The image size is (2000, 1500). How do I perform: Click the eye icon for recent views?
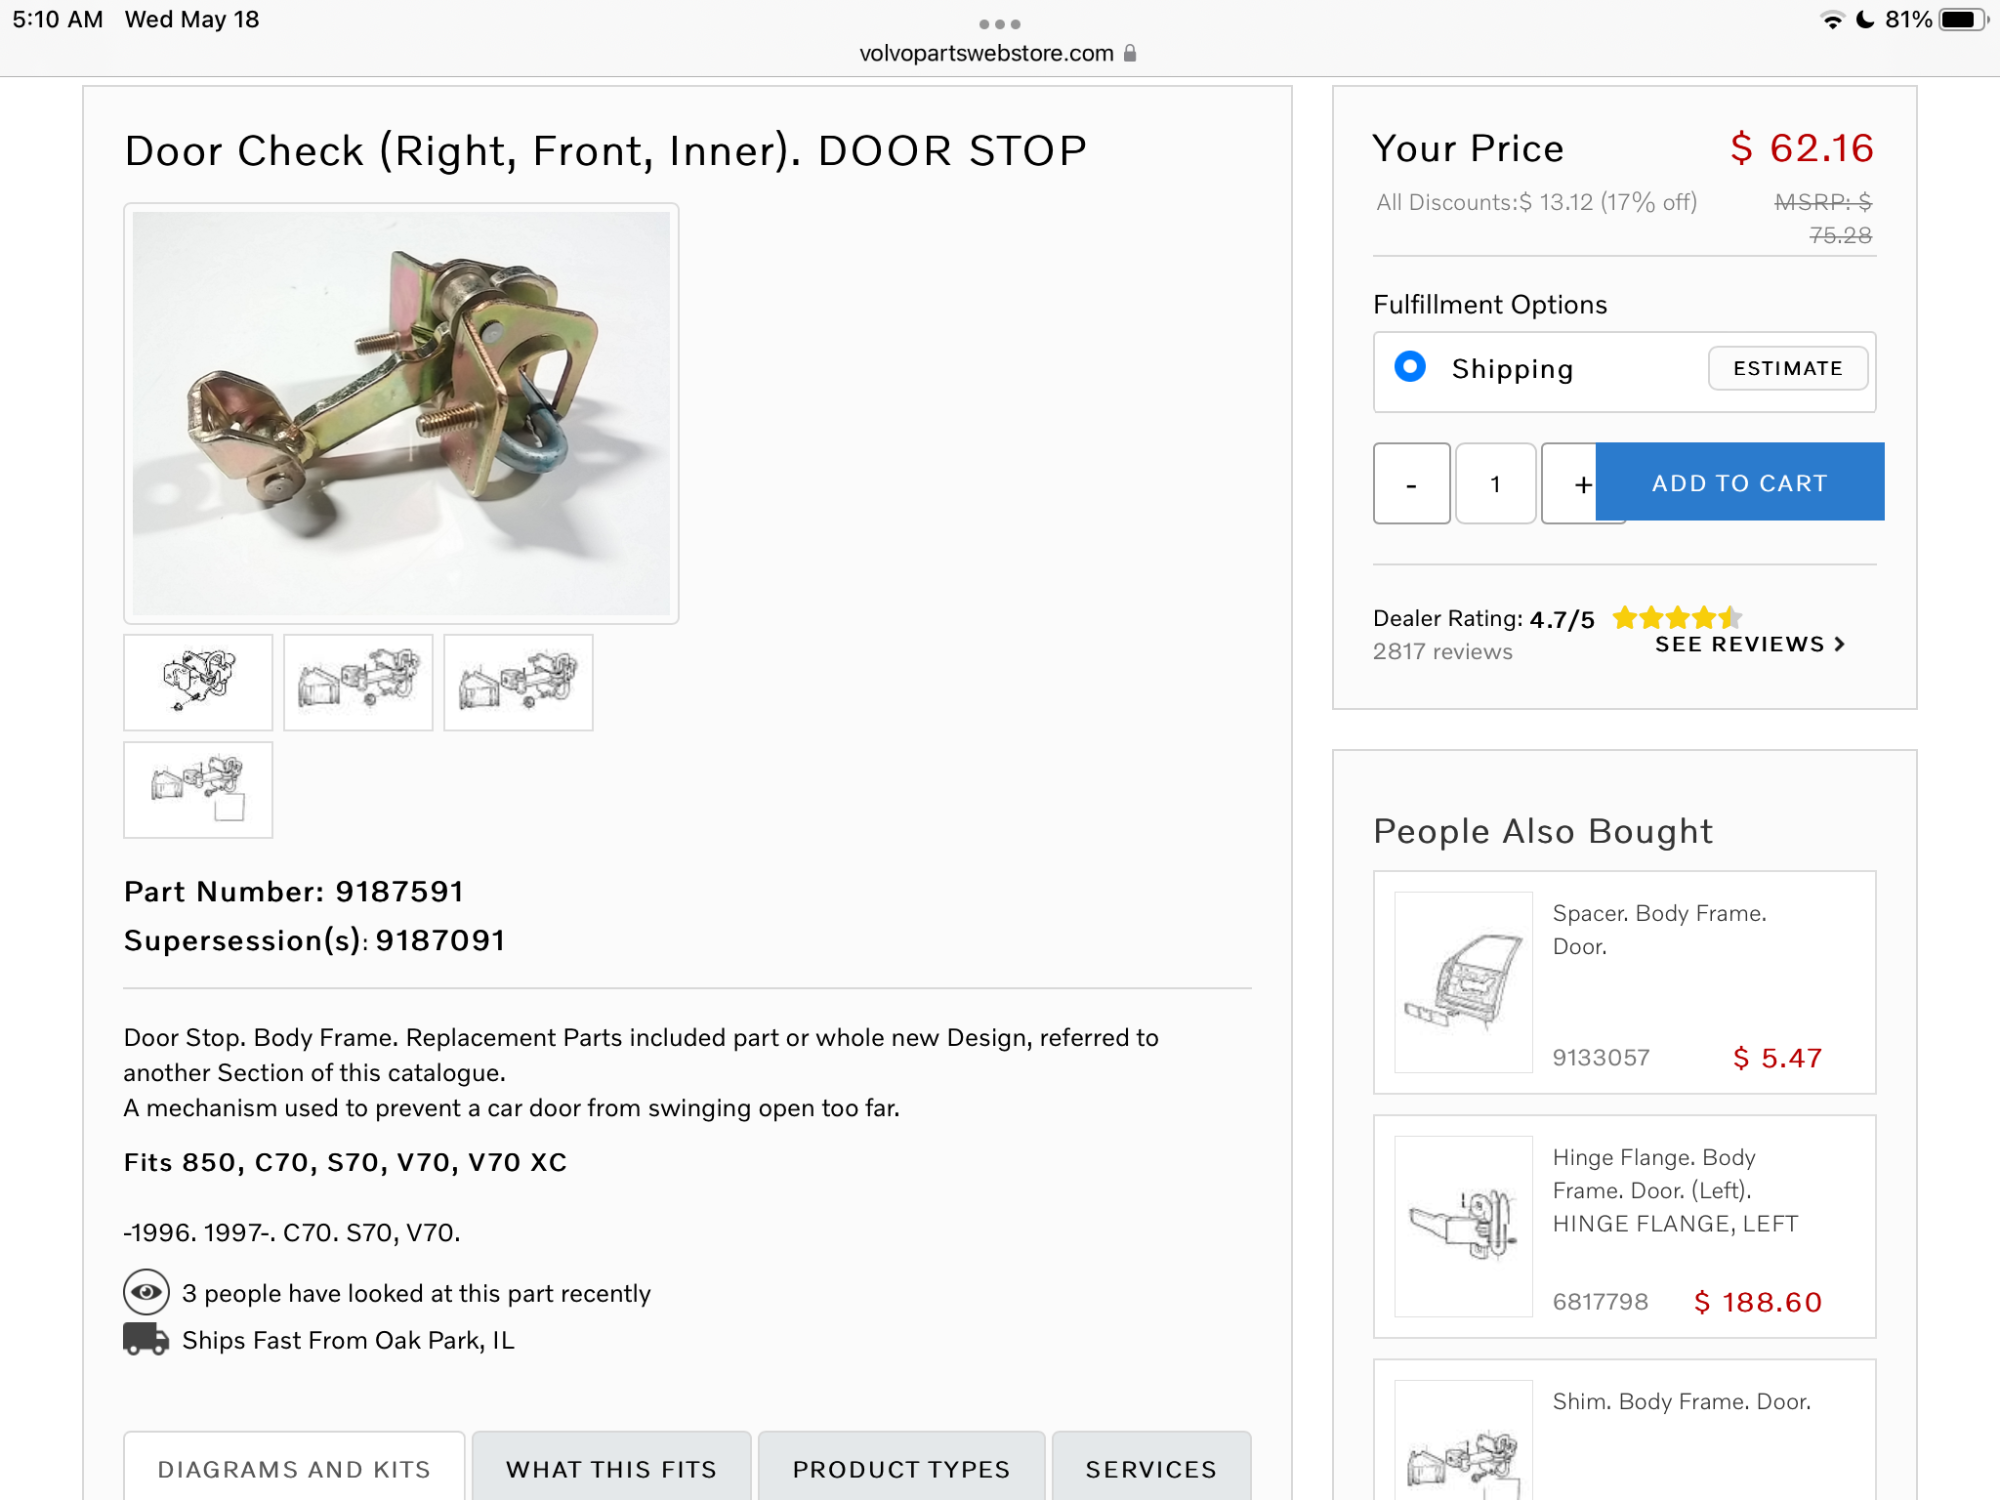pyautogui.click(x=146, y=1292)
